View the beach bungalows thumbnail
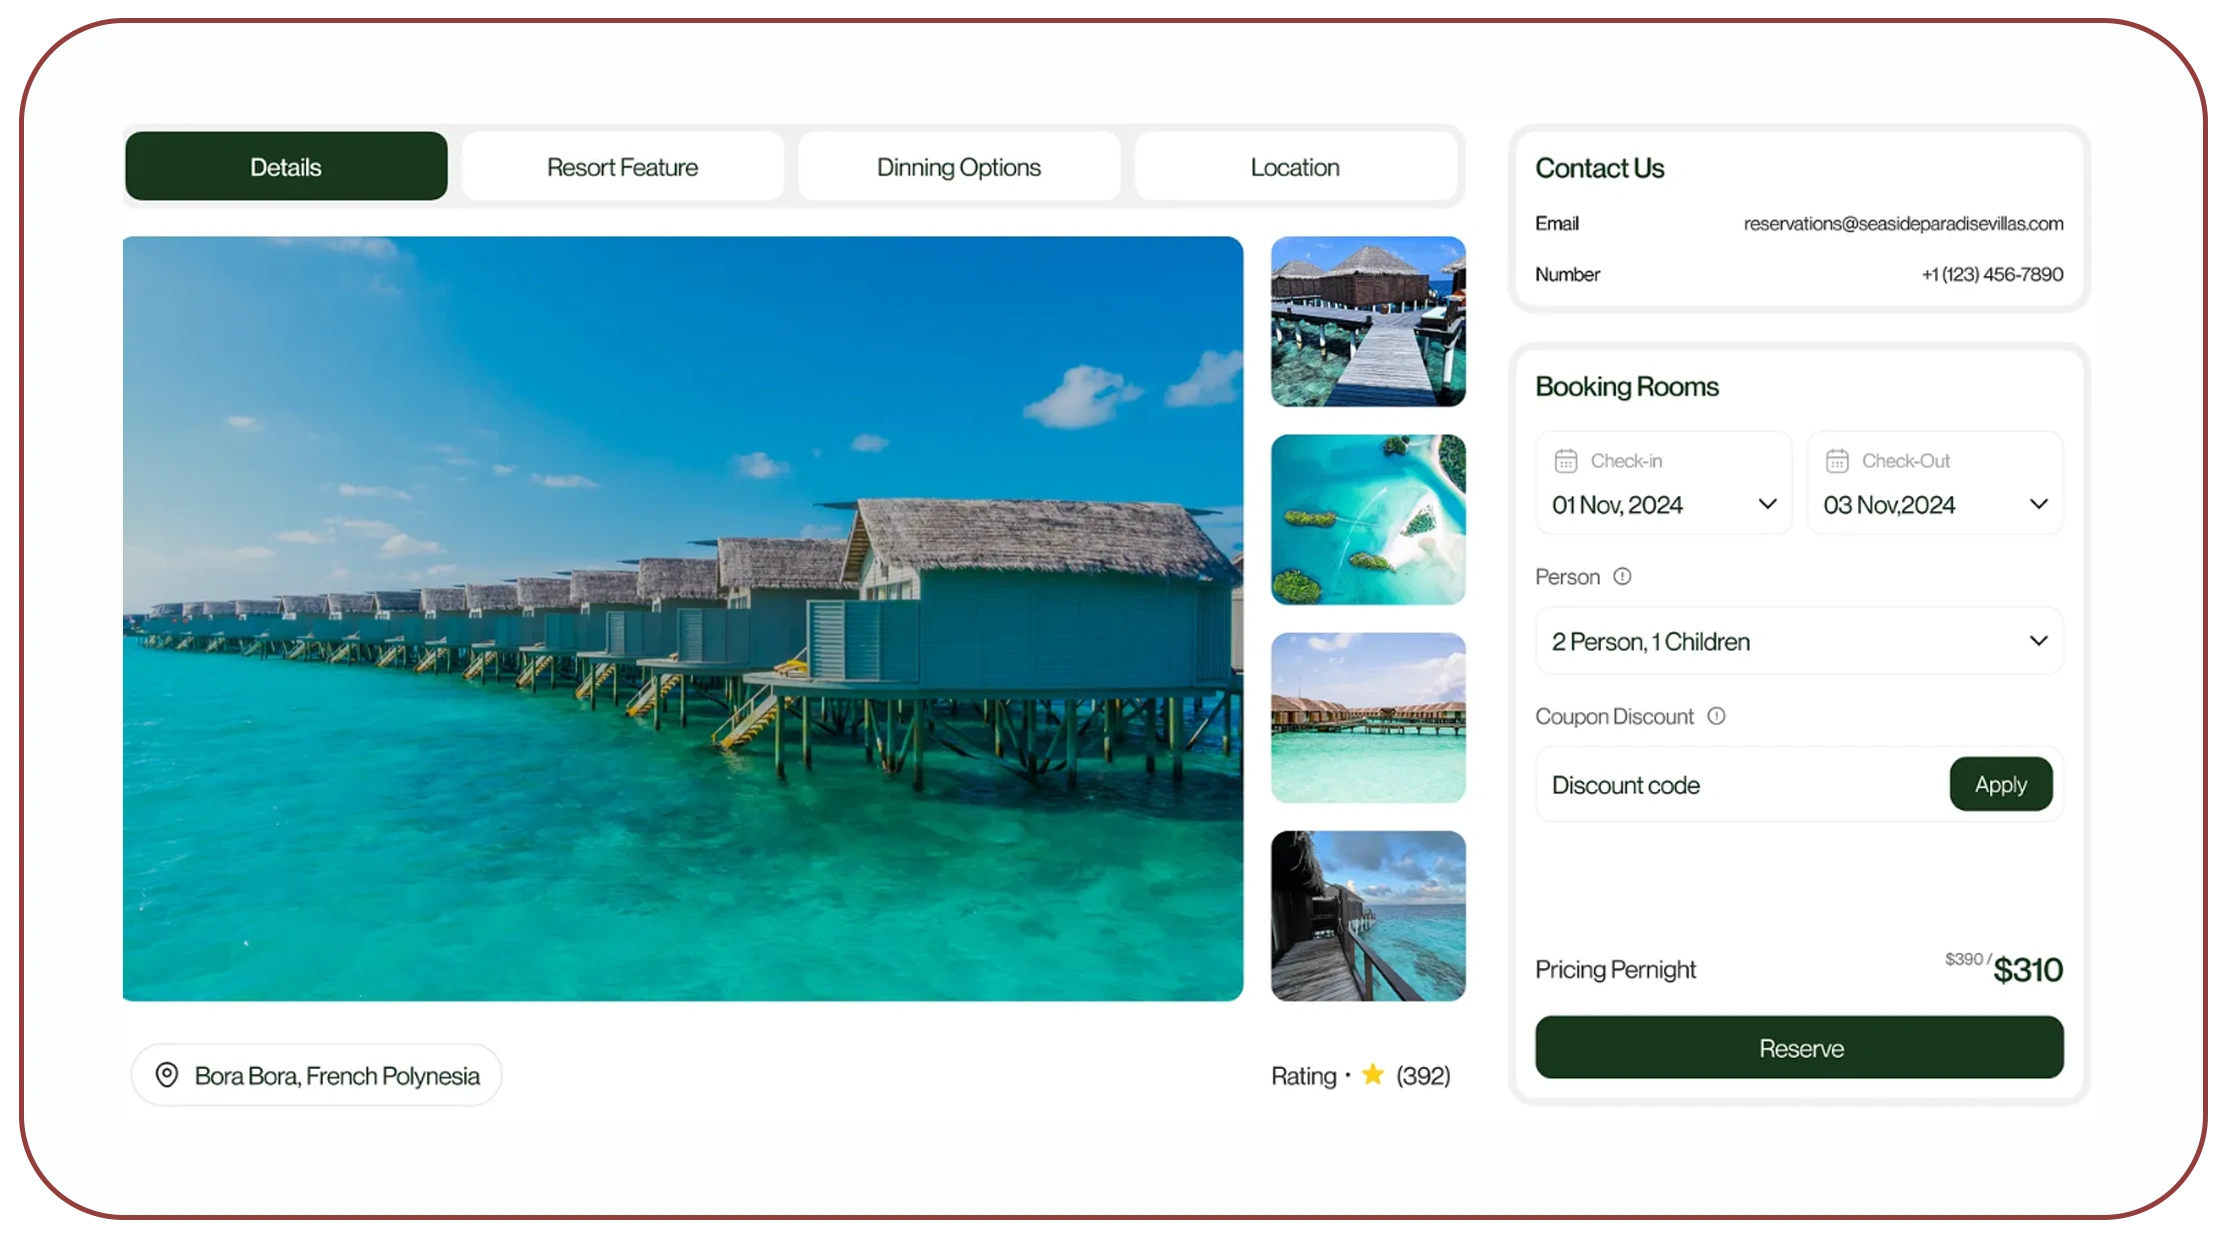2223x1240 pixels. pyautogui.click(x=1368, y=718)
